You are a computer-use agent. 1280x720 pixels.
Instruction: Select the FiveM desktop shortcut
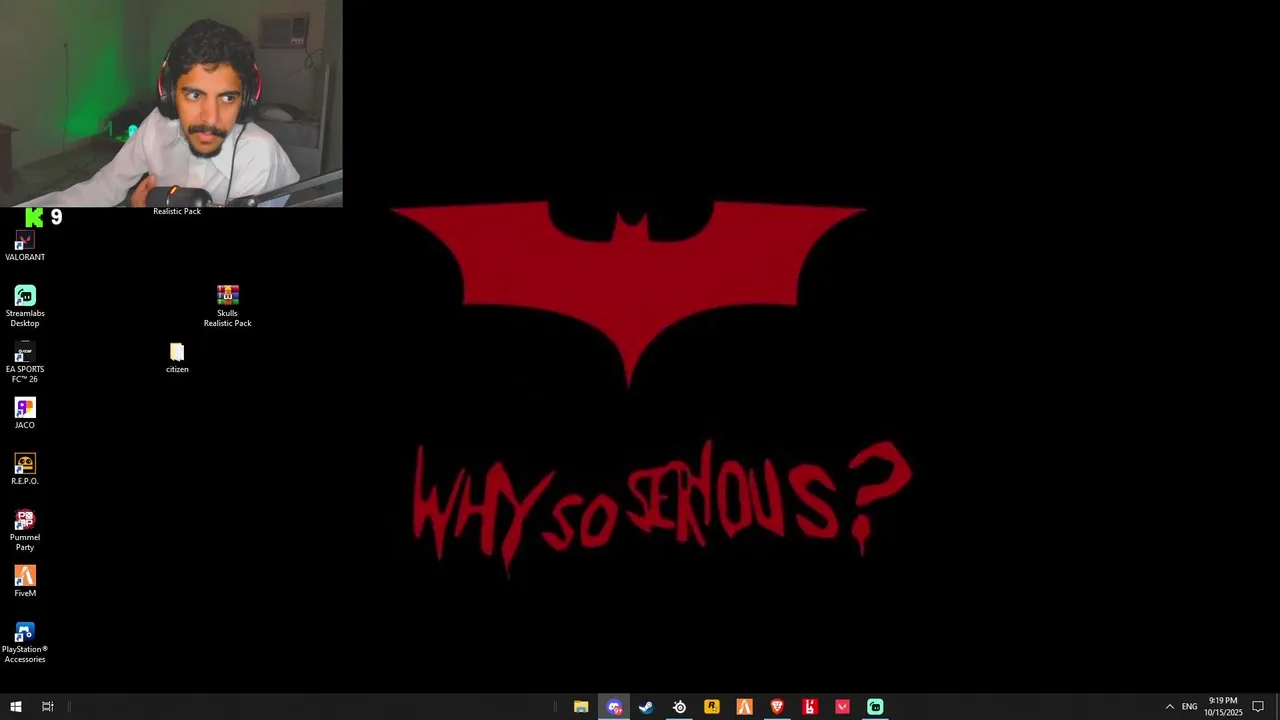click(x=25, y=581)
